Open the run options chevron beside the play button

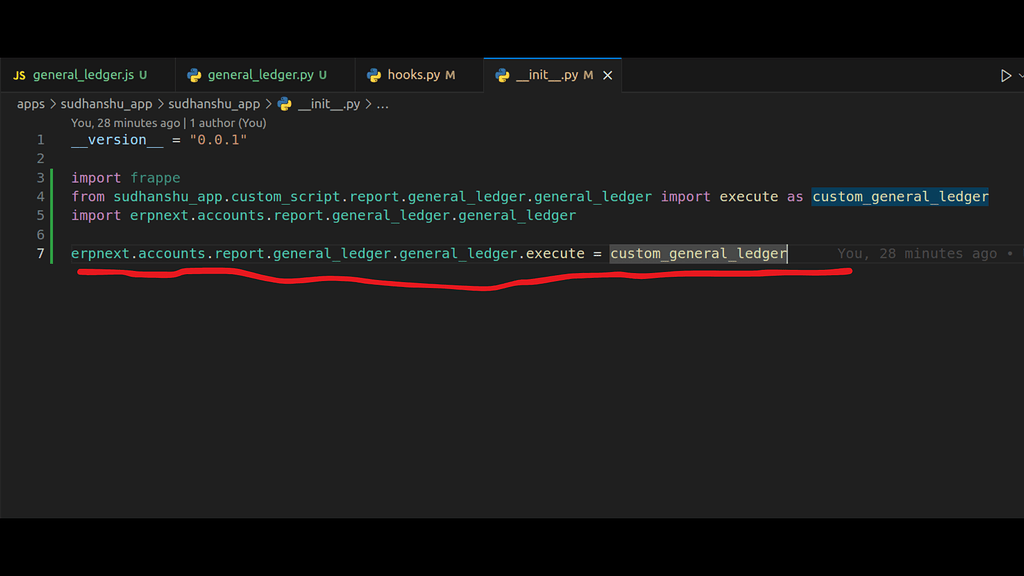click(x=1020, y=74)
